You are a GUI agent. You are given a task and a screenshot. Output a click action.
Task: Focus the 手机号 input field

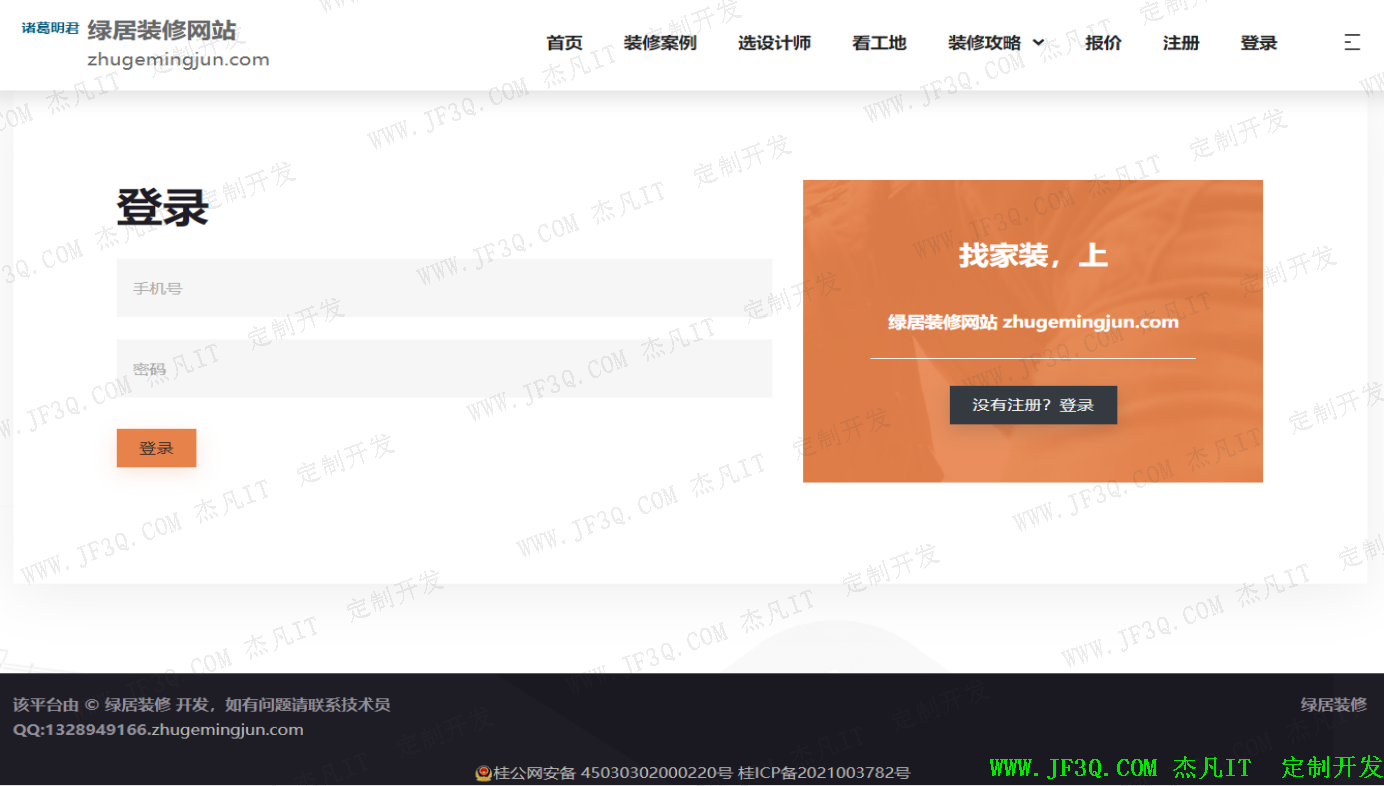pyautogui.click(x=444, y=288)
